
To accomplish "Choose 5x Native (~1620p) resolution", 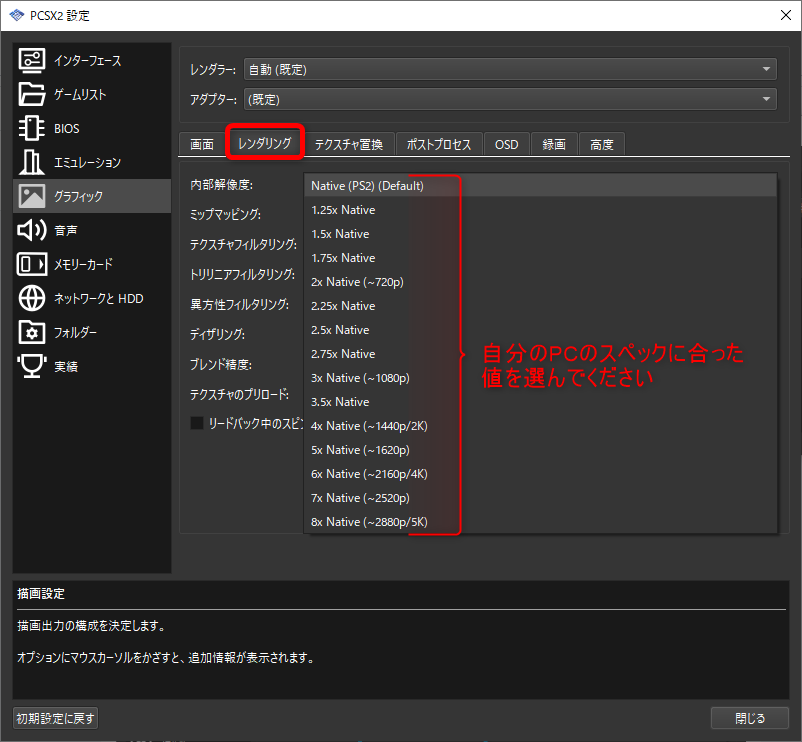I will click(x=541, y=450).
